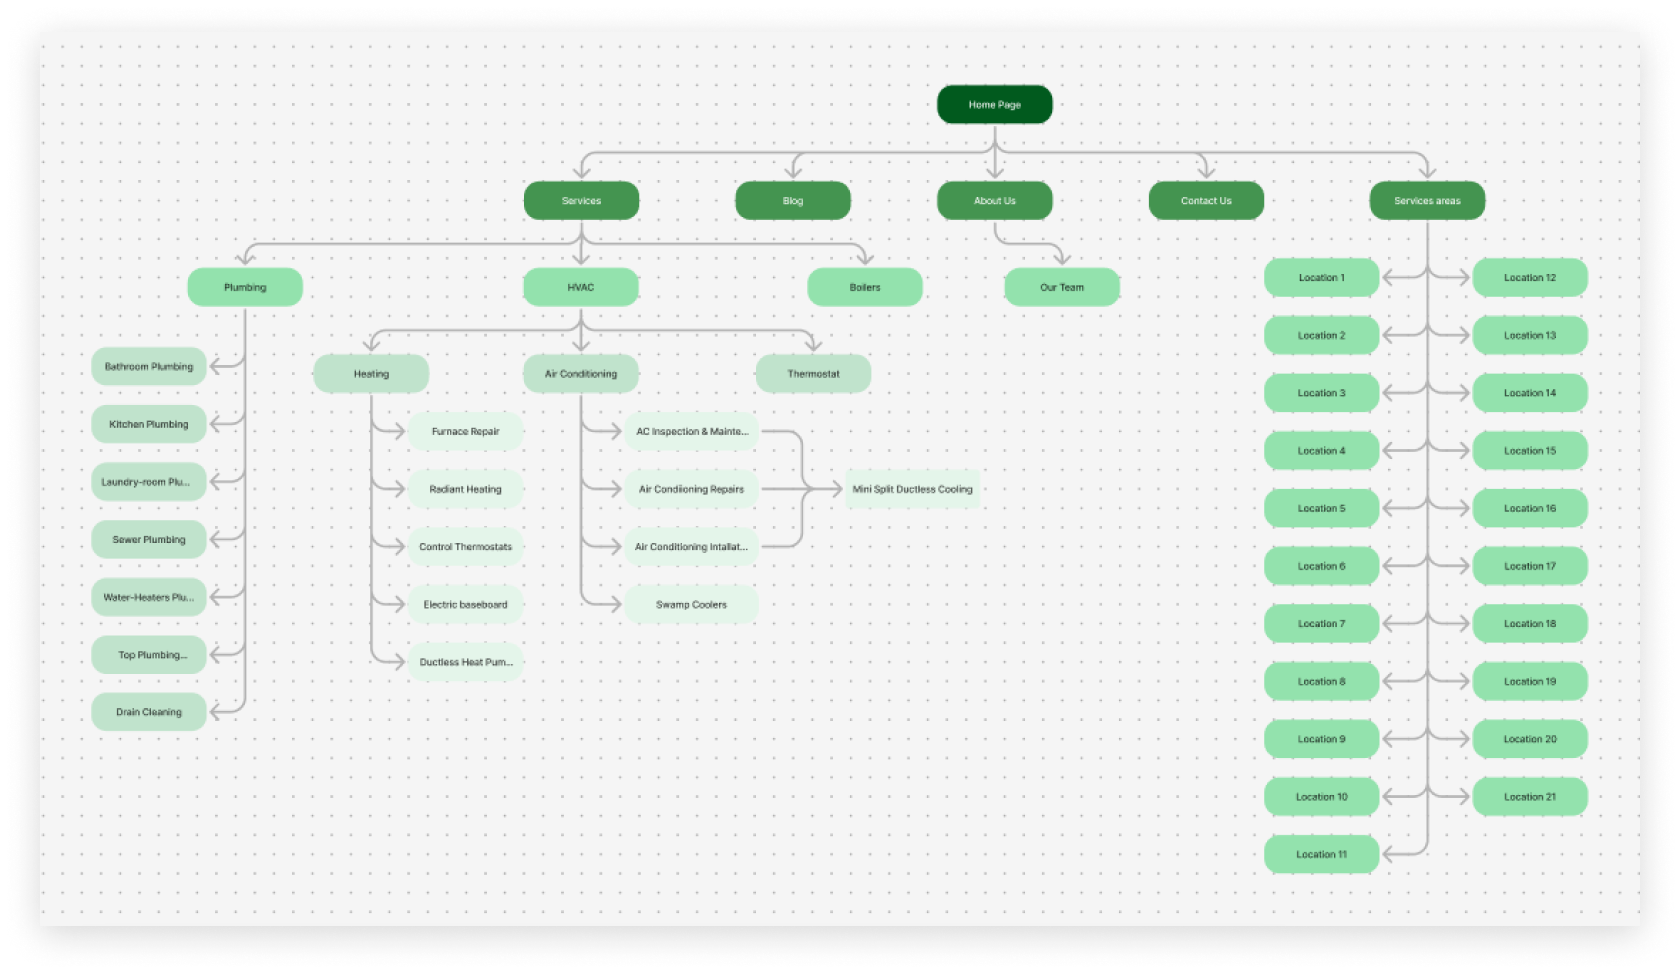Screen dimensions: 1680x974
Task: Click the Location 11 node
Action: click(1321, 854)
